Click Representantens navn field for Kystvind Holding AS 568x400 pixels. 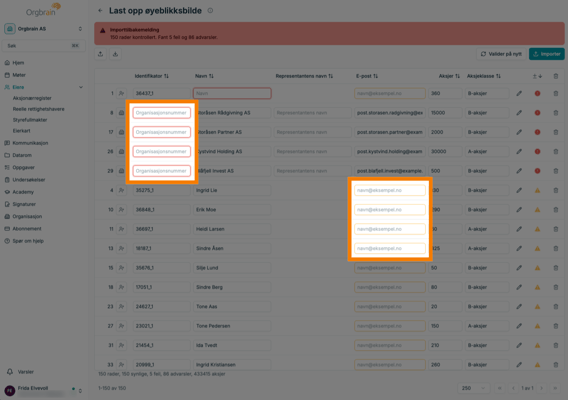[x=312, y=151]
